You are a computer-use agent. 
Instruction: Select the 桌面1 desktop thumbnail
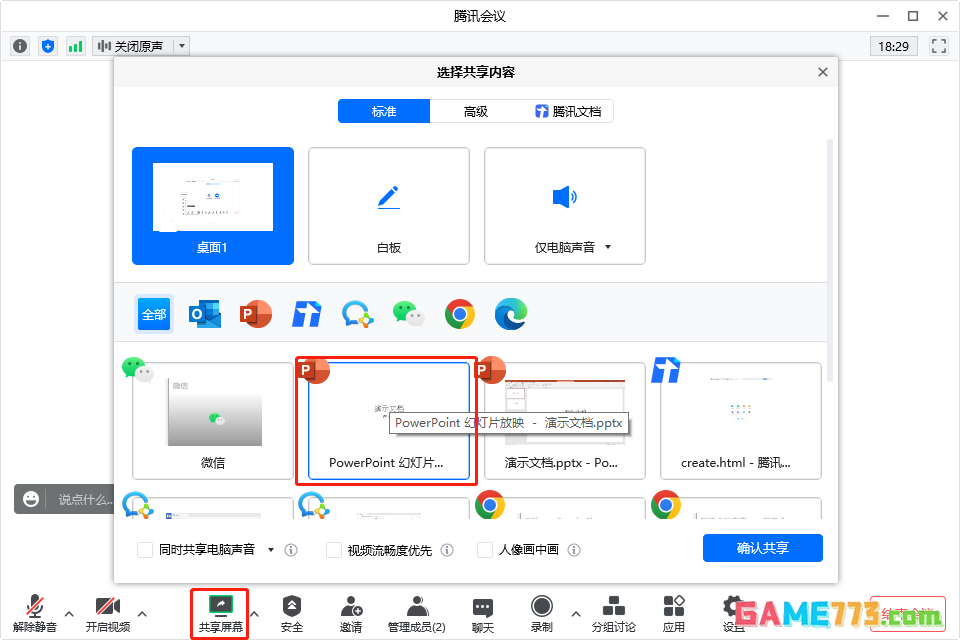213,206
